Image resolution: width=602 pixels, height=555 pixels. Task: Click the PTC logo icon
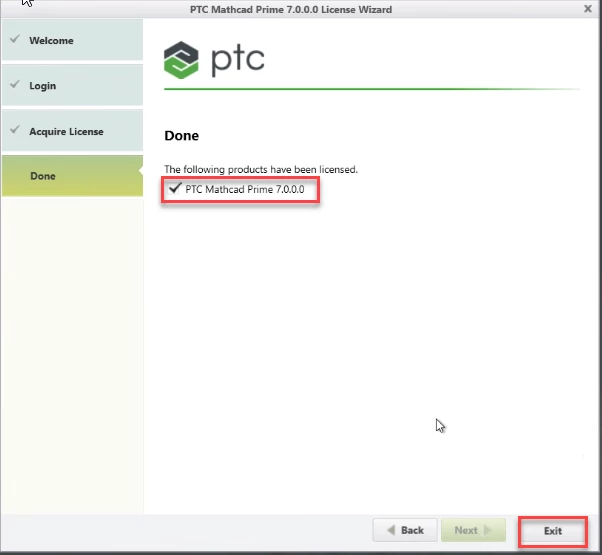tap(181, 60)
